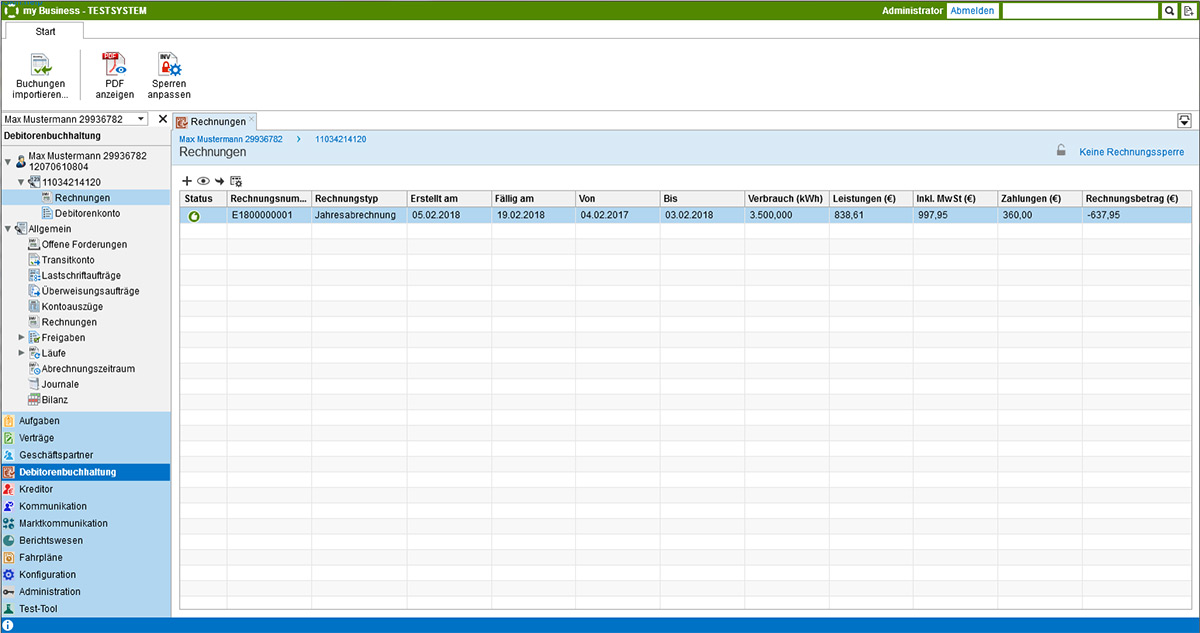This screenshot has height=633, width=1200.
Task: Click the green status icon of invoice E1800000001
Action: tap(195, 215)
